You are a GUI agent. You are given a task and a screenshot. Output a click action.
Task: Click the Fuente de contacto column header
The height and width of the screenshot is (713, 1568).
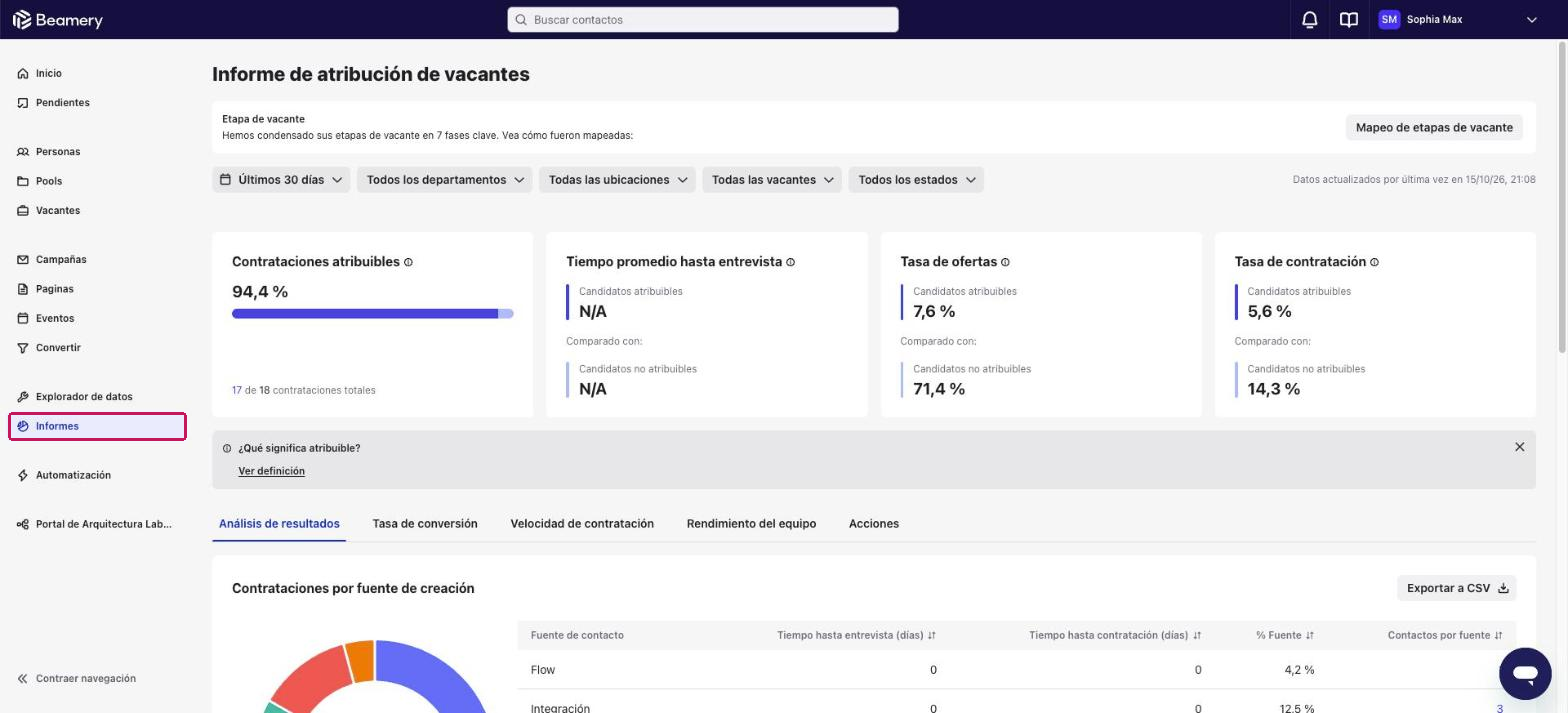(x=577, y=635)
